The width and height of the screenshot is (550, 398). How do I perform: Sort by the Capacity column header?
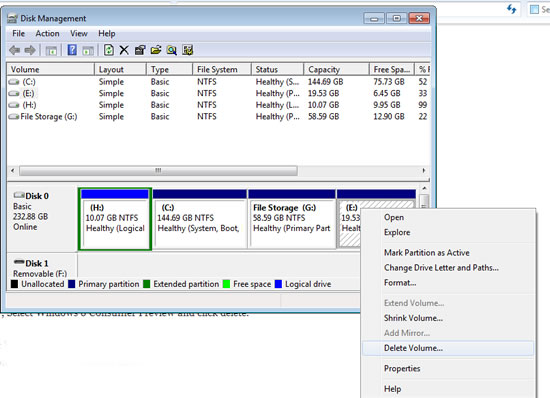click(336, 69)
